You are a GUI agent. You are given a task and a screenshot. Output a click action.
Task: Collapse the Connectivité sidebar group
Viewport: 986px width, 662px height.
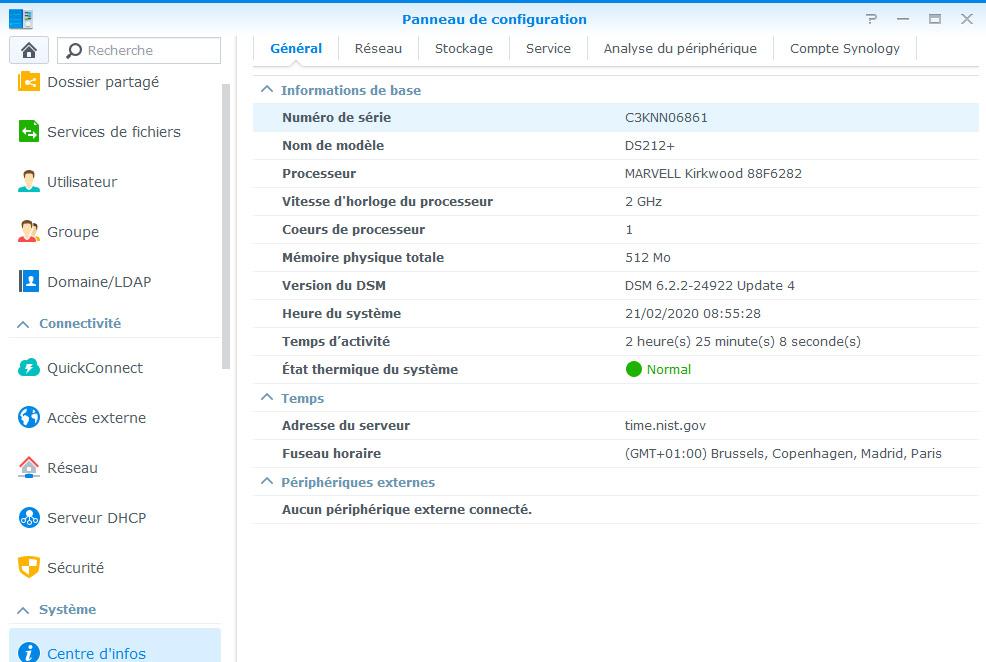point(24,324)
